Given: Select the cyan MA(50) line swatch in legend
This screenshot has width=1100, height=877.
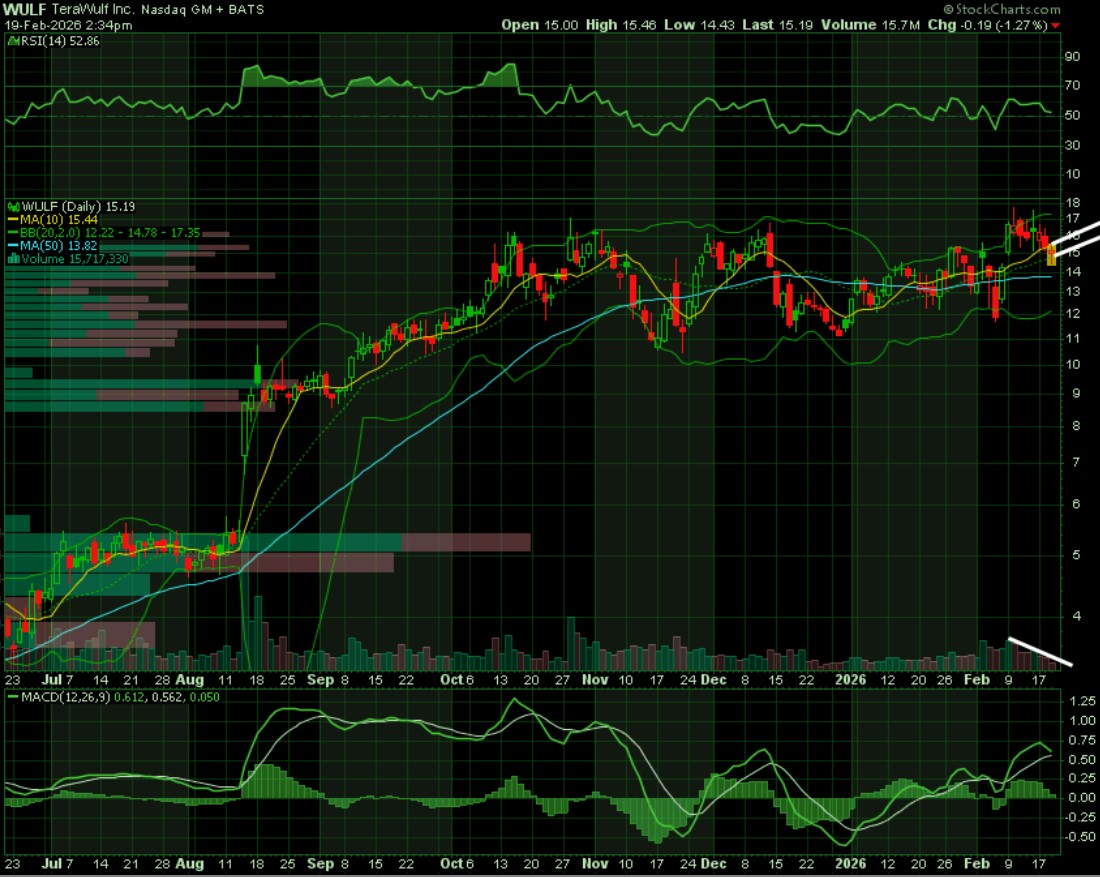Looking at the screenshot, I should pyautogui.click(x=13, y=246).
